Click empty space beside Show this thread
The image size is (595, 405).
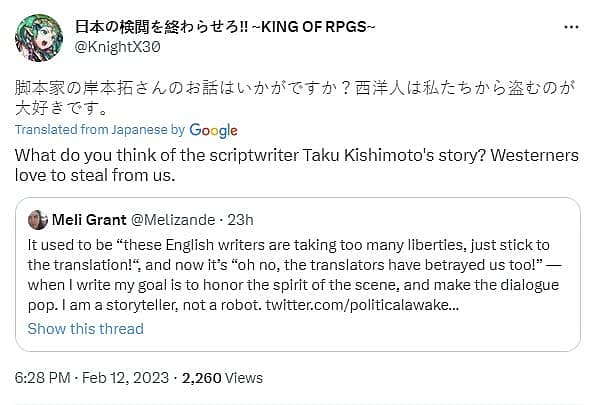360,329
